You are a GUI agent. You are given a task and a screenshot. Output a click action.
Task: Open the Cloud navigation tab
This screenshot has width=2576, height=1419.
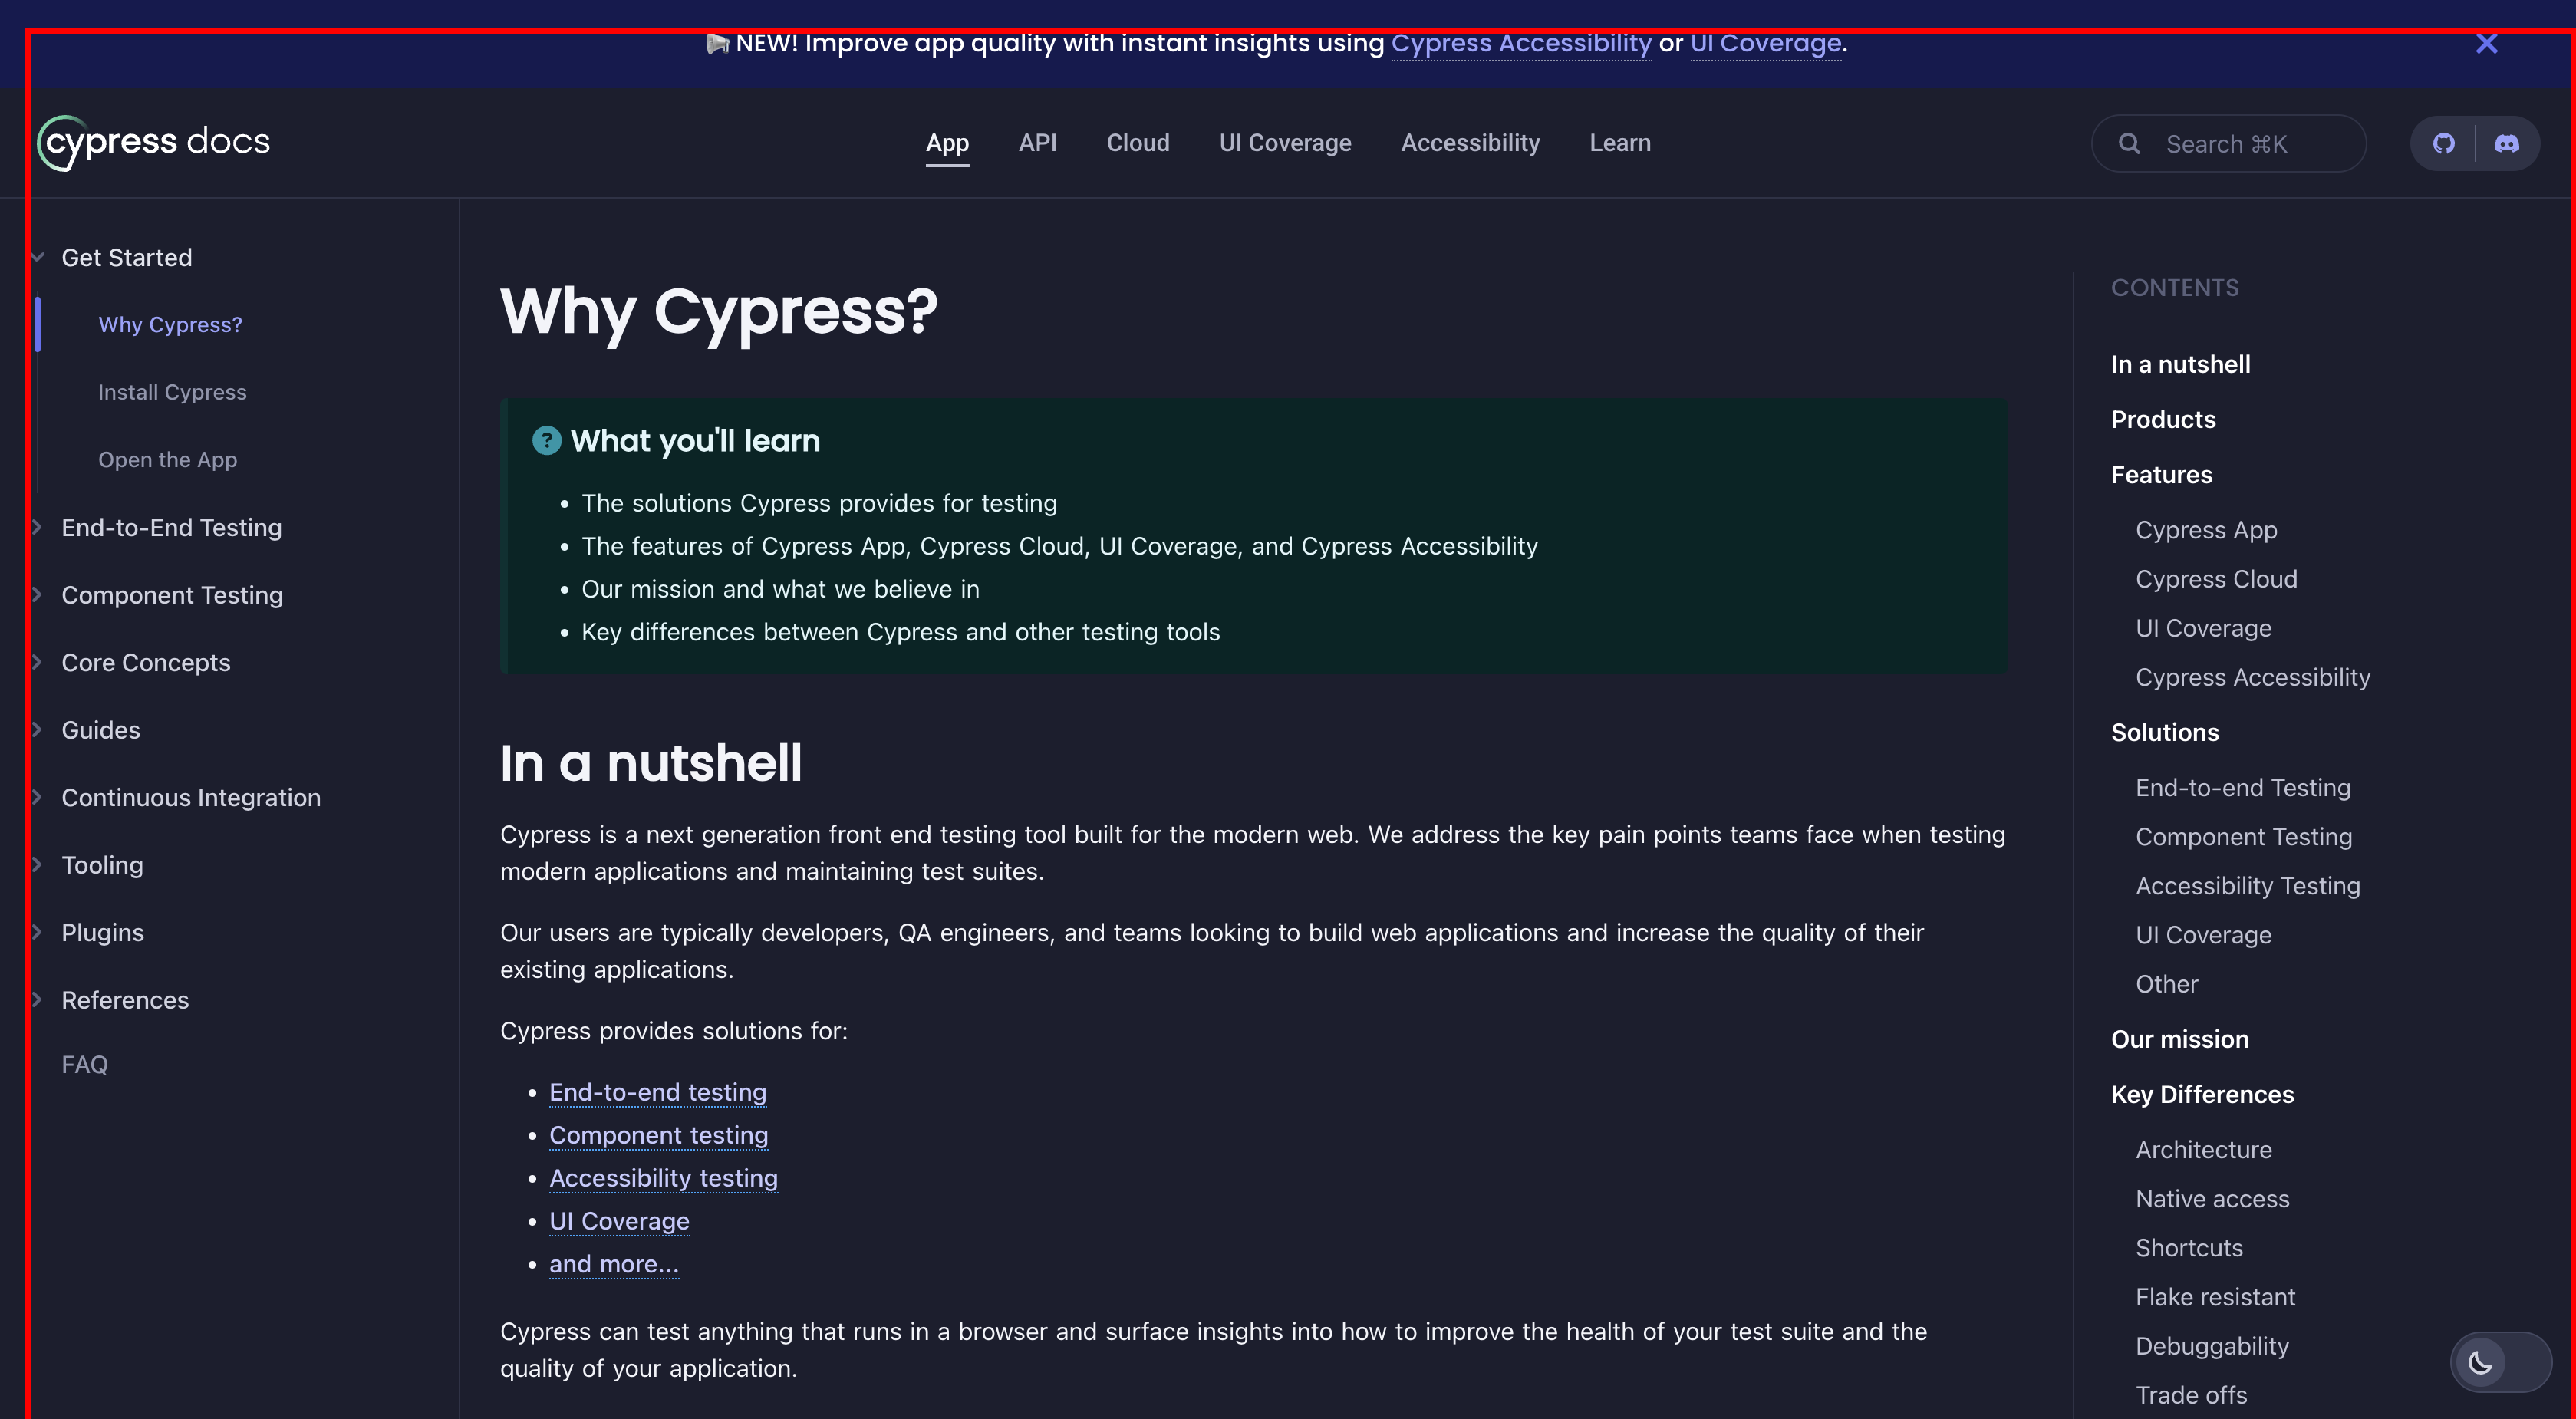click(x=1137, y=143)
